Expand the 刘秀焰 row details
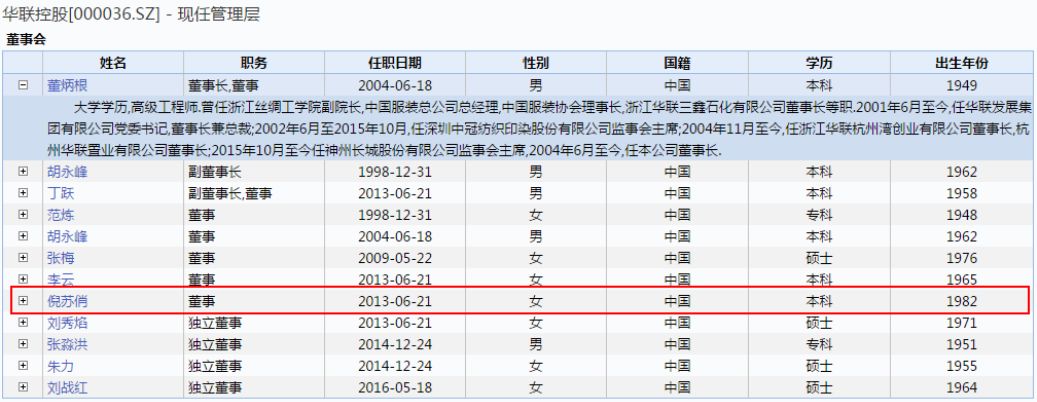Screen dimensions: 1037x402 coord(23,323)
